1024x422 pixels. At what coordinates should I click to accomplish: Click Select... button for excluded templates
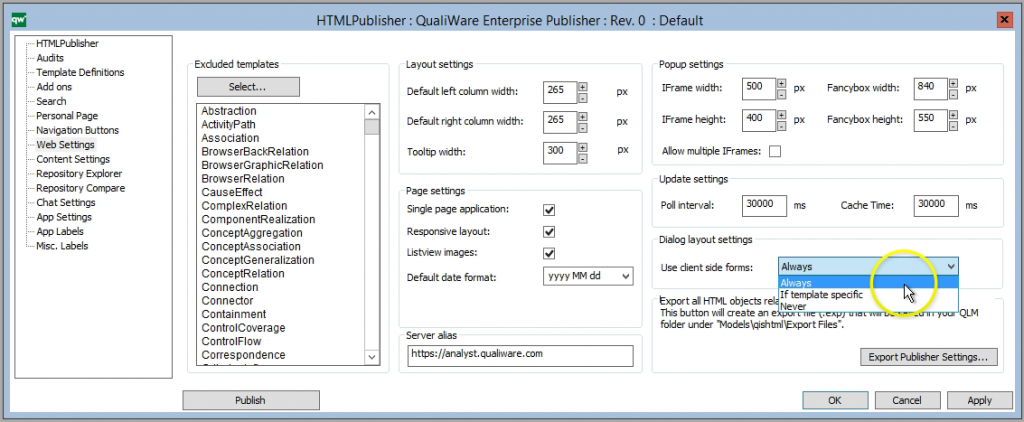click(248, 87)
